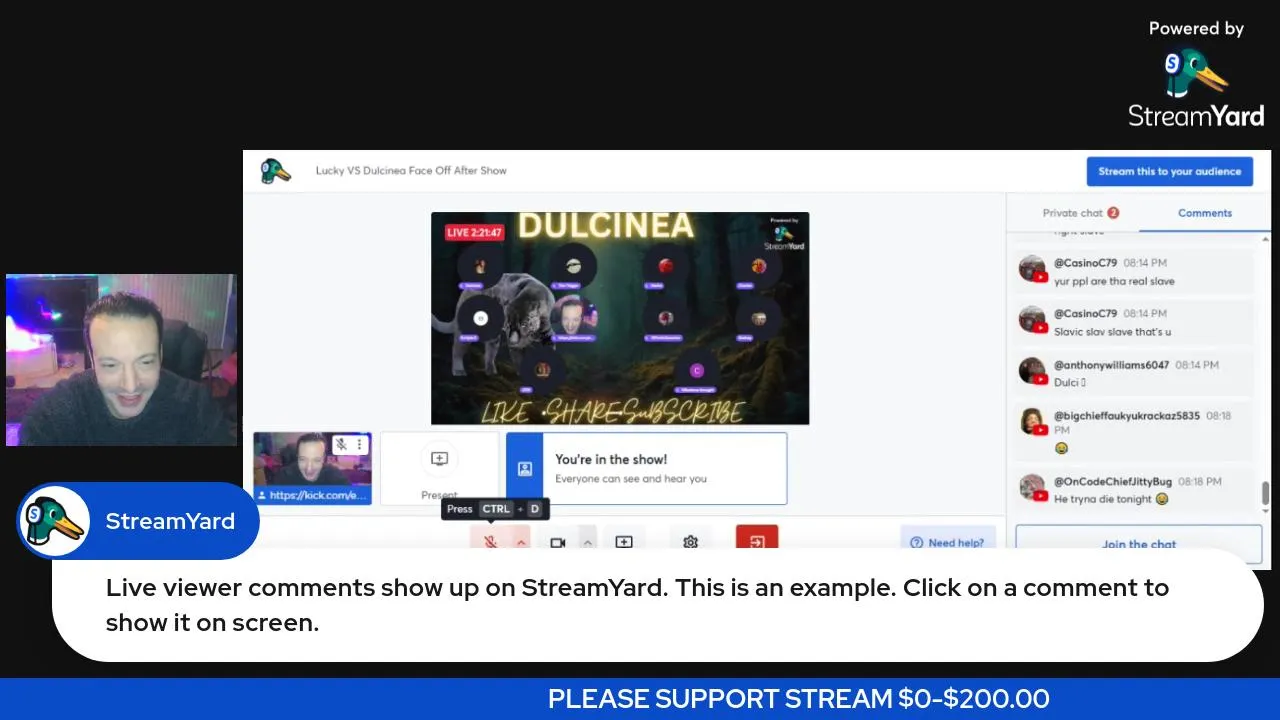Click the muted mic icon on participant thumbnail
Viewport: 1280px width, 720px height.
pyautogui.click(x=341, y=445)
